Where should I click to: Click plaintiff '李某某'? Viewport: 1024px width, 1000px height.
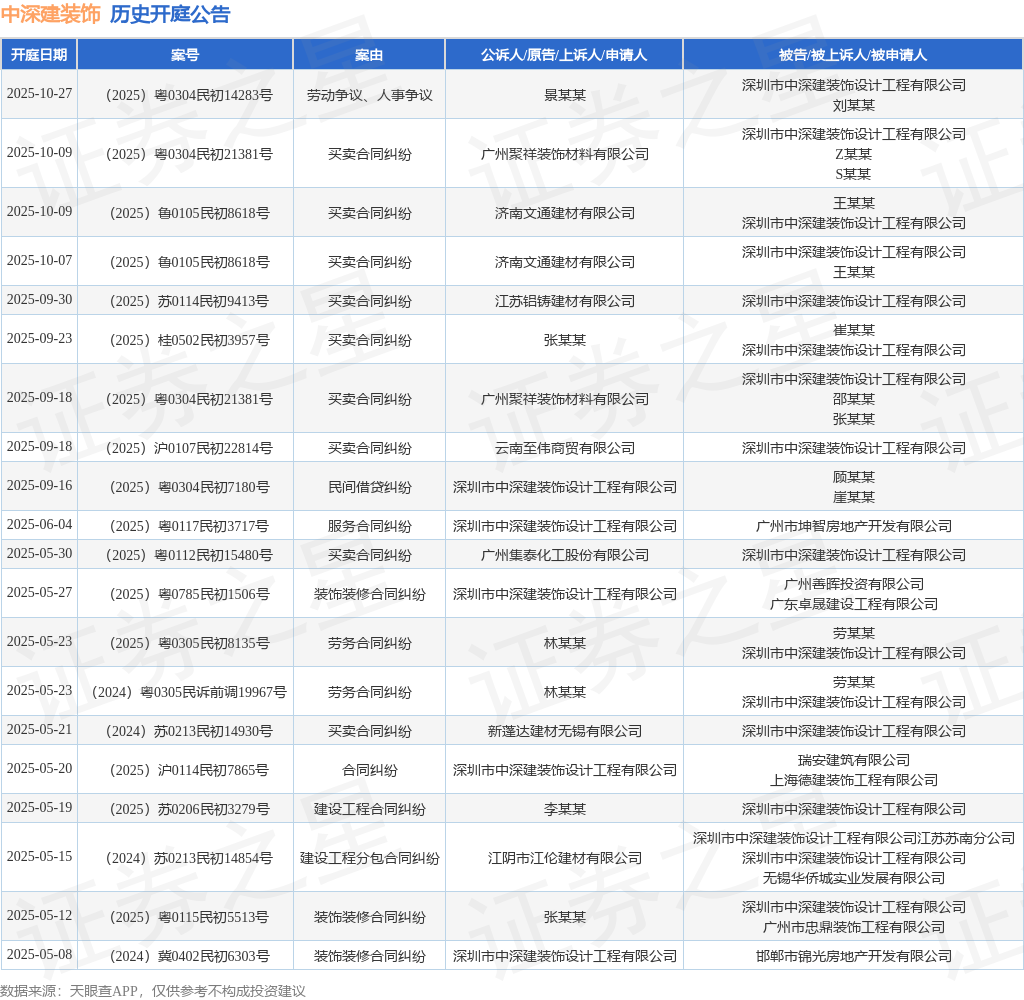pos(565,809)
